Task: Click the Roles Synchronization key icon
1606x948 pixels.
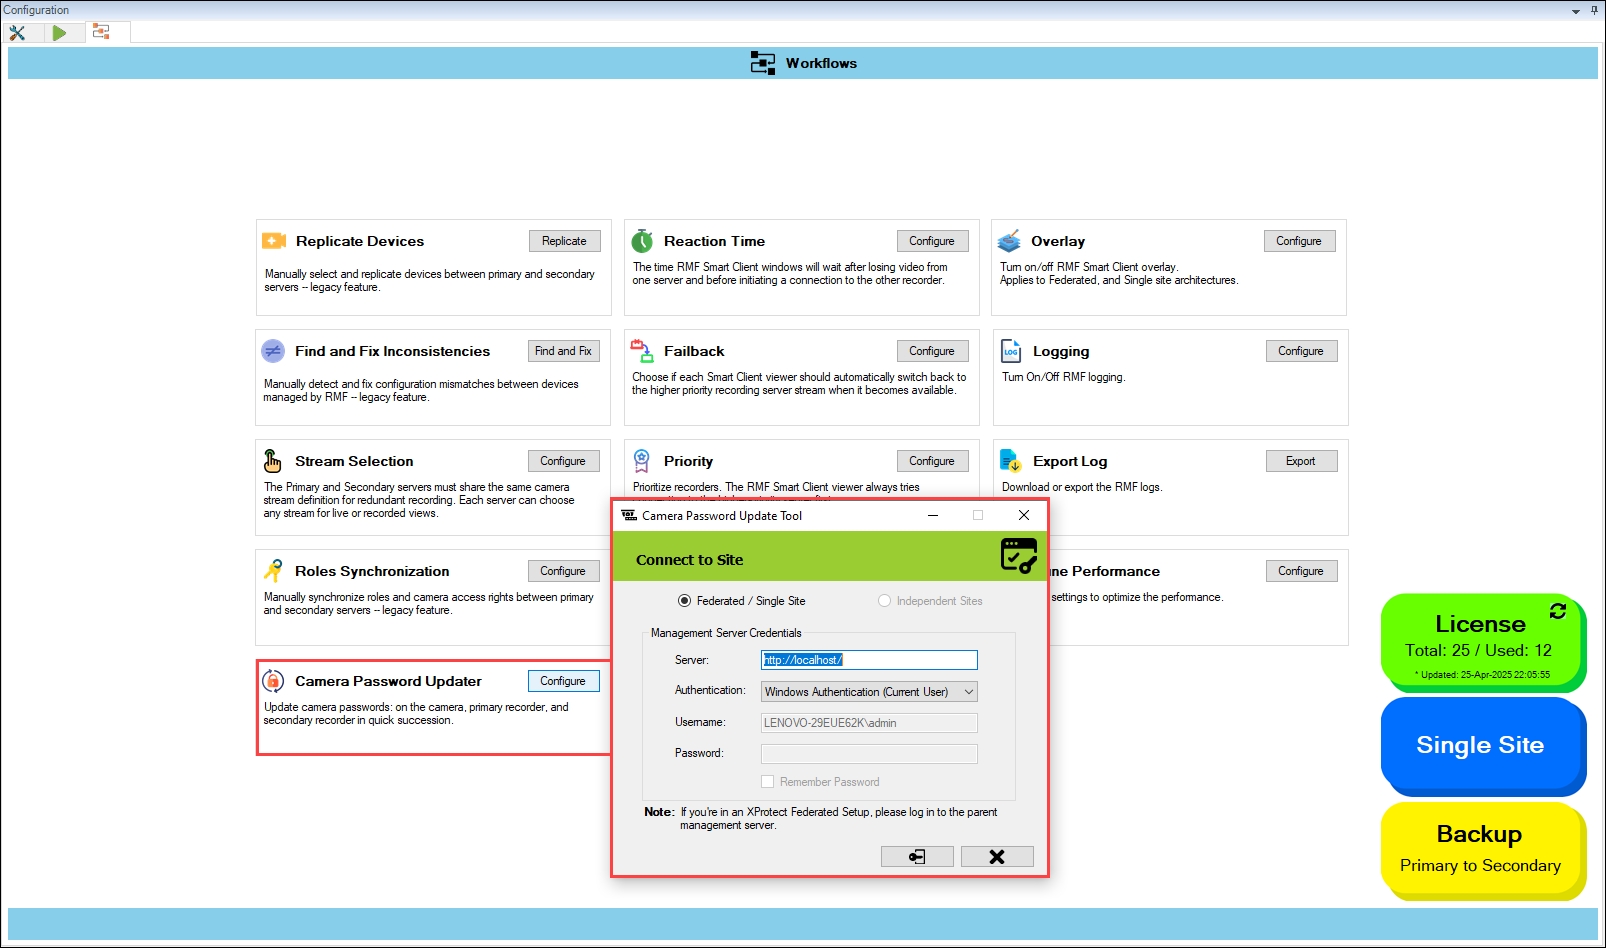Action: pyautogui.click(x=273, y=571)
